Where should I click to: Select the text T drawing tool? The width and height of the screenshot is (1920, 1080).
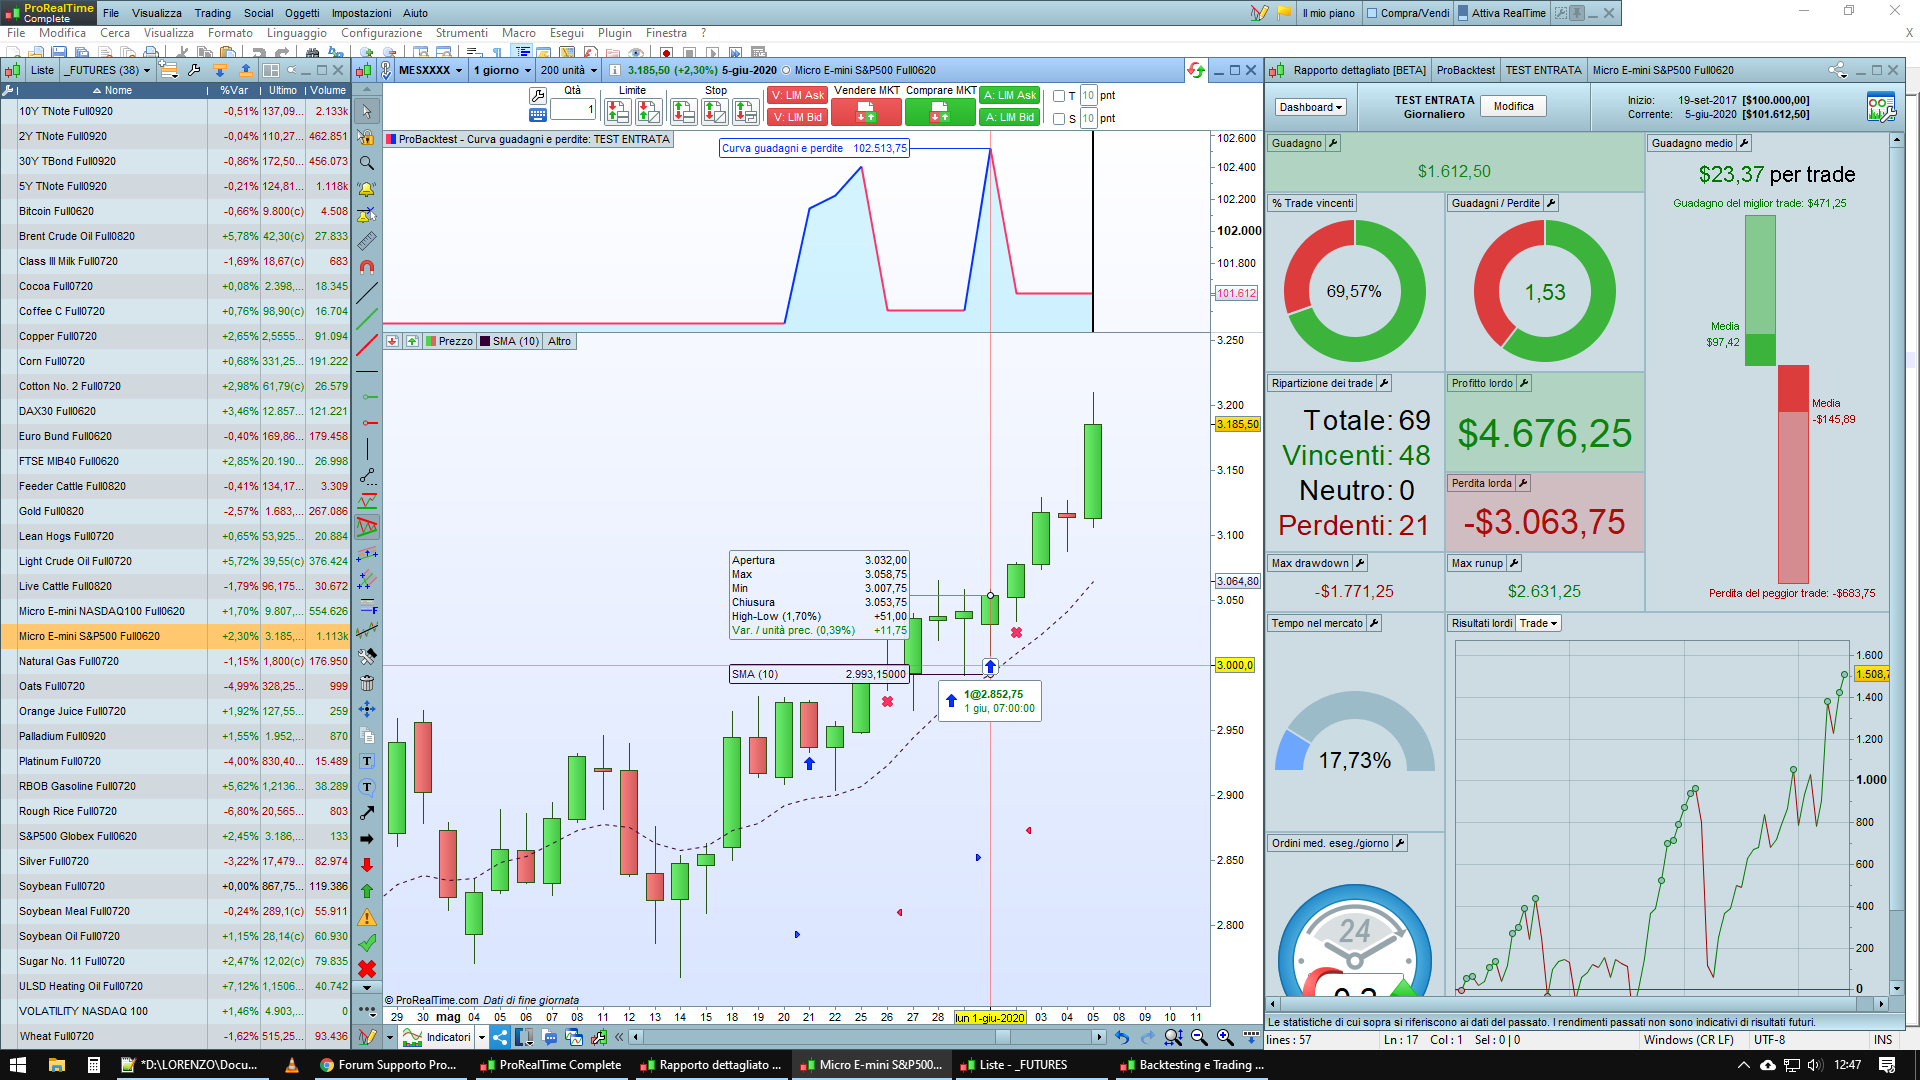[x=367, y=762]
